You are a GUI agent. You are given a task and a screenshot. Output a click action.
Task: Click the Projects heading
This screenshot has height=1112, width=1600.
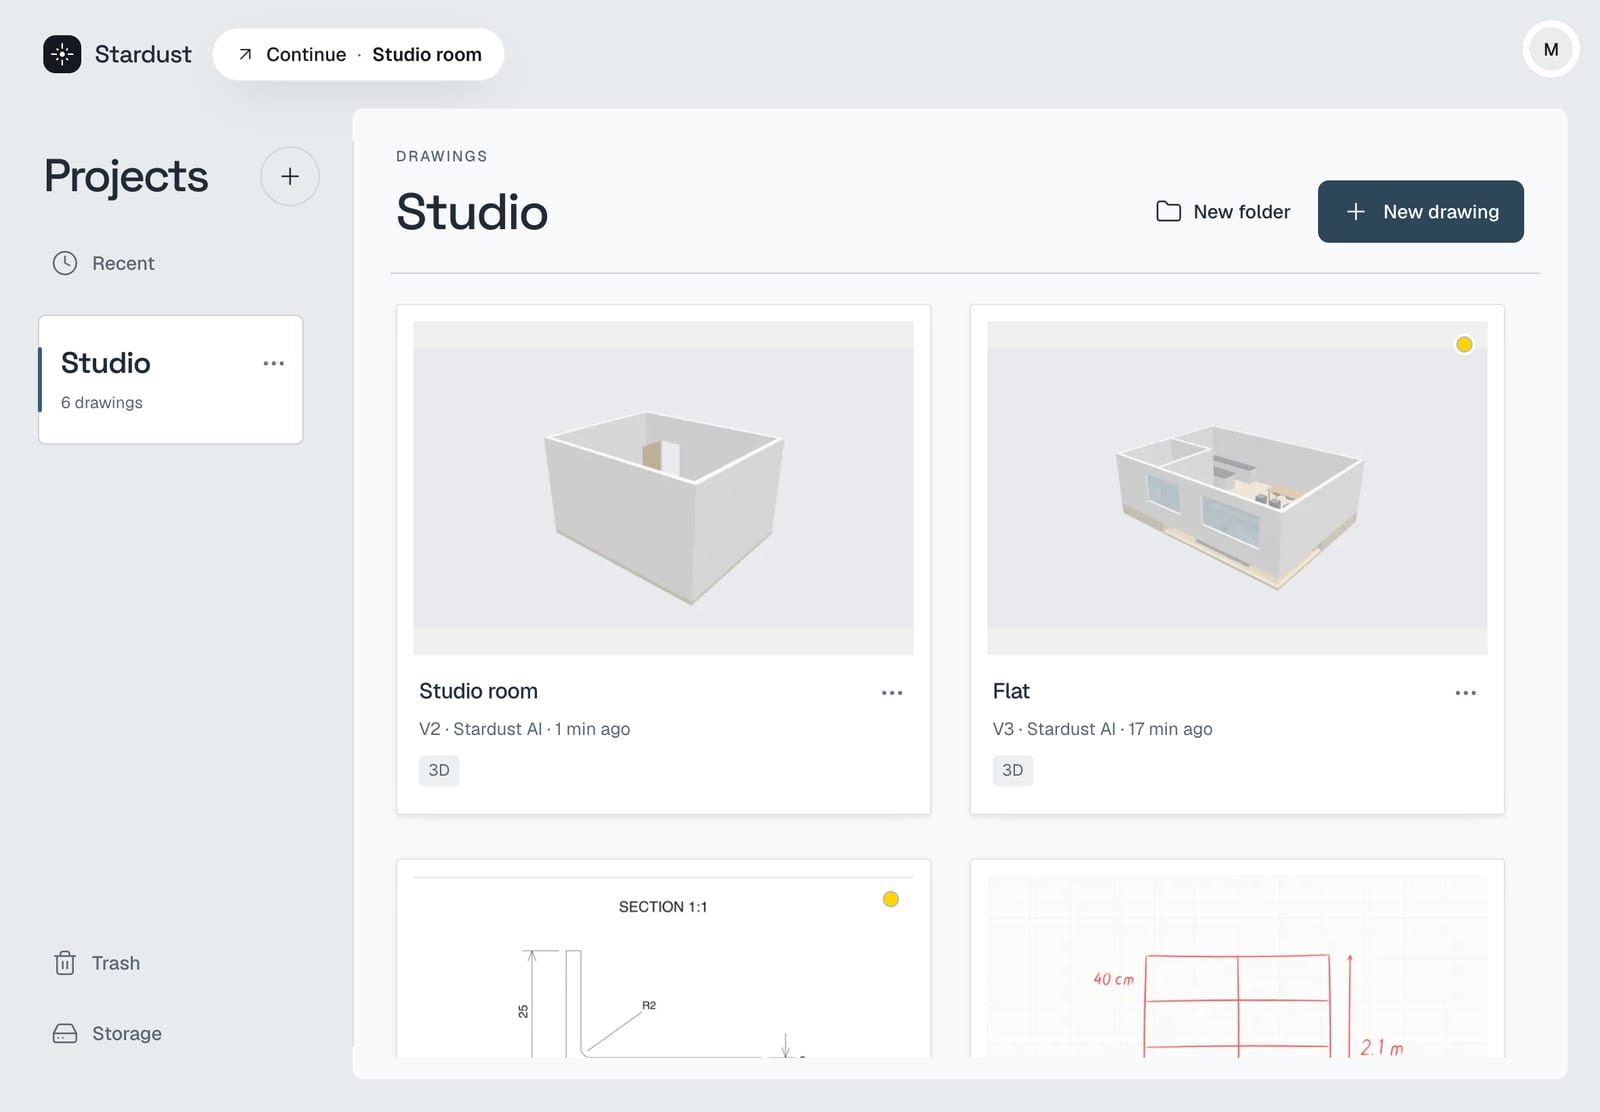pos(126,177)
